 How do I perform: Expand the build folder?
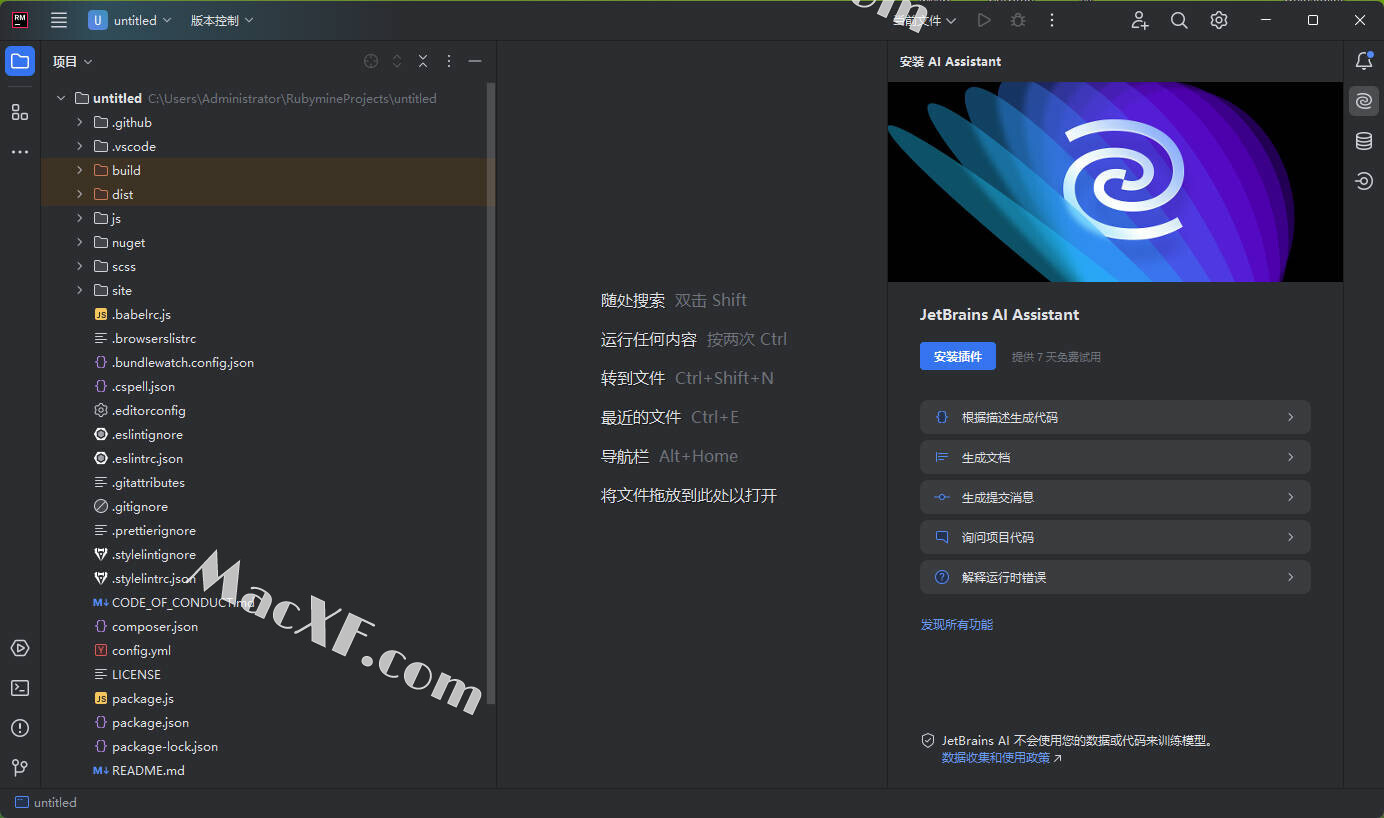click(x=80, y=170)
